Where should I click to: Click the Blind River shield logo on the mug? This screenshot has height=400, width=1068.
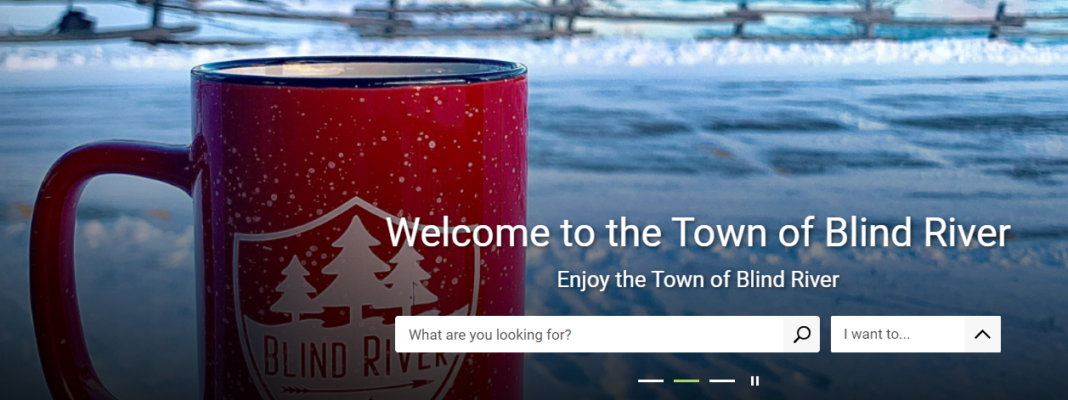tap(356, 300)
